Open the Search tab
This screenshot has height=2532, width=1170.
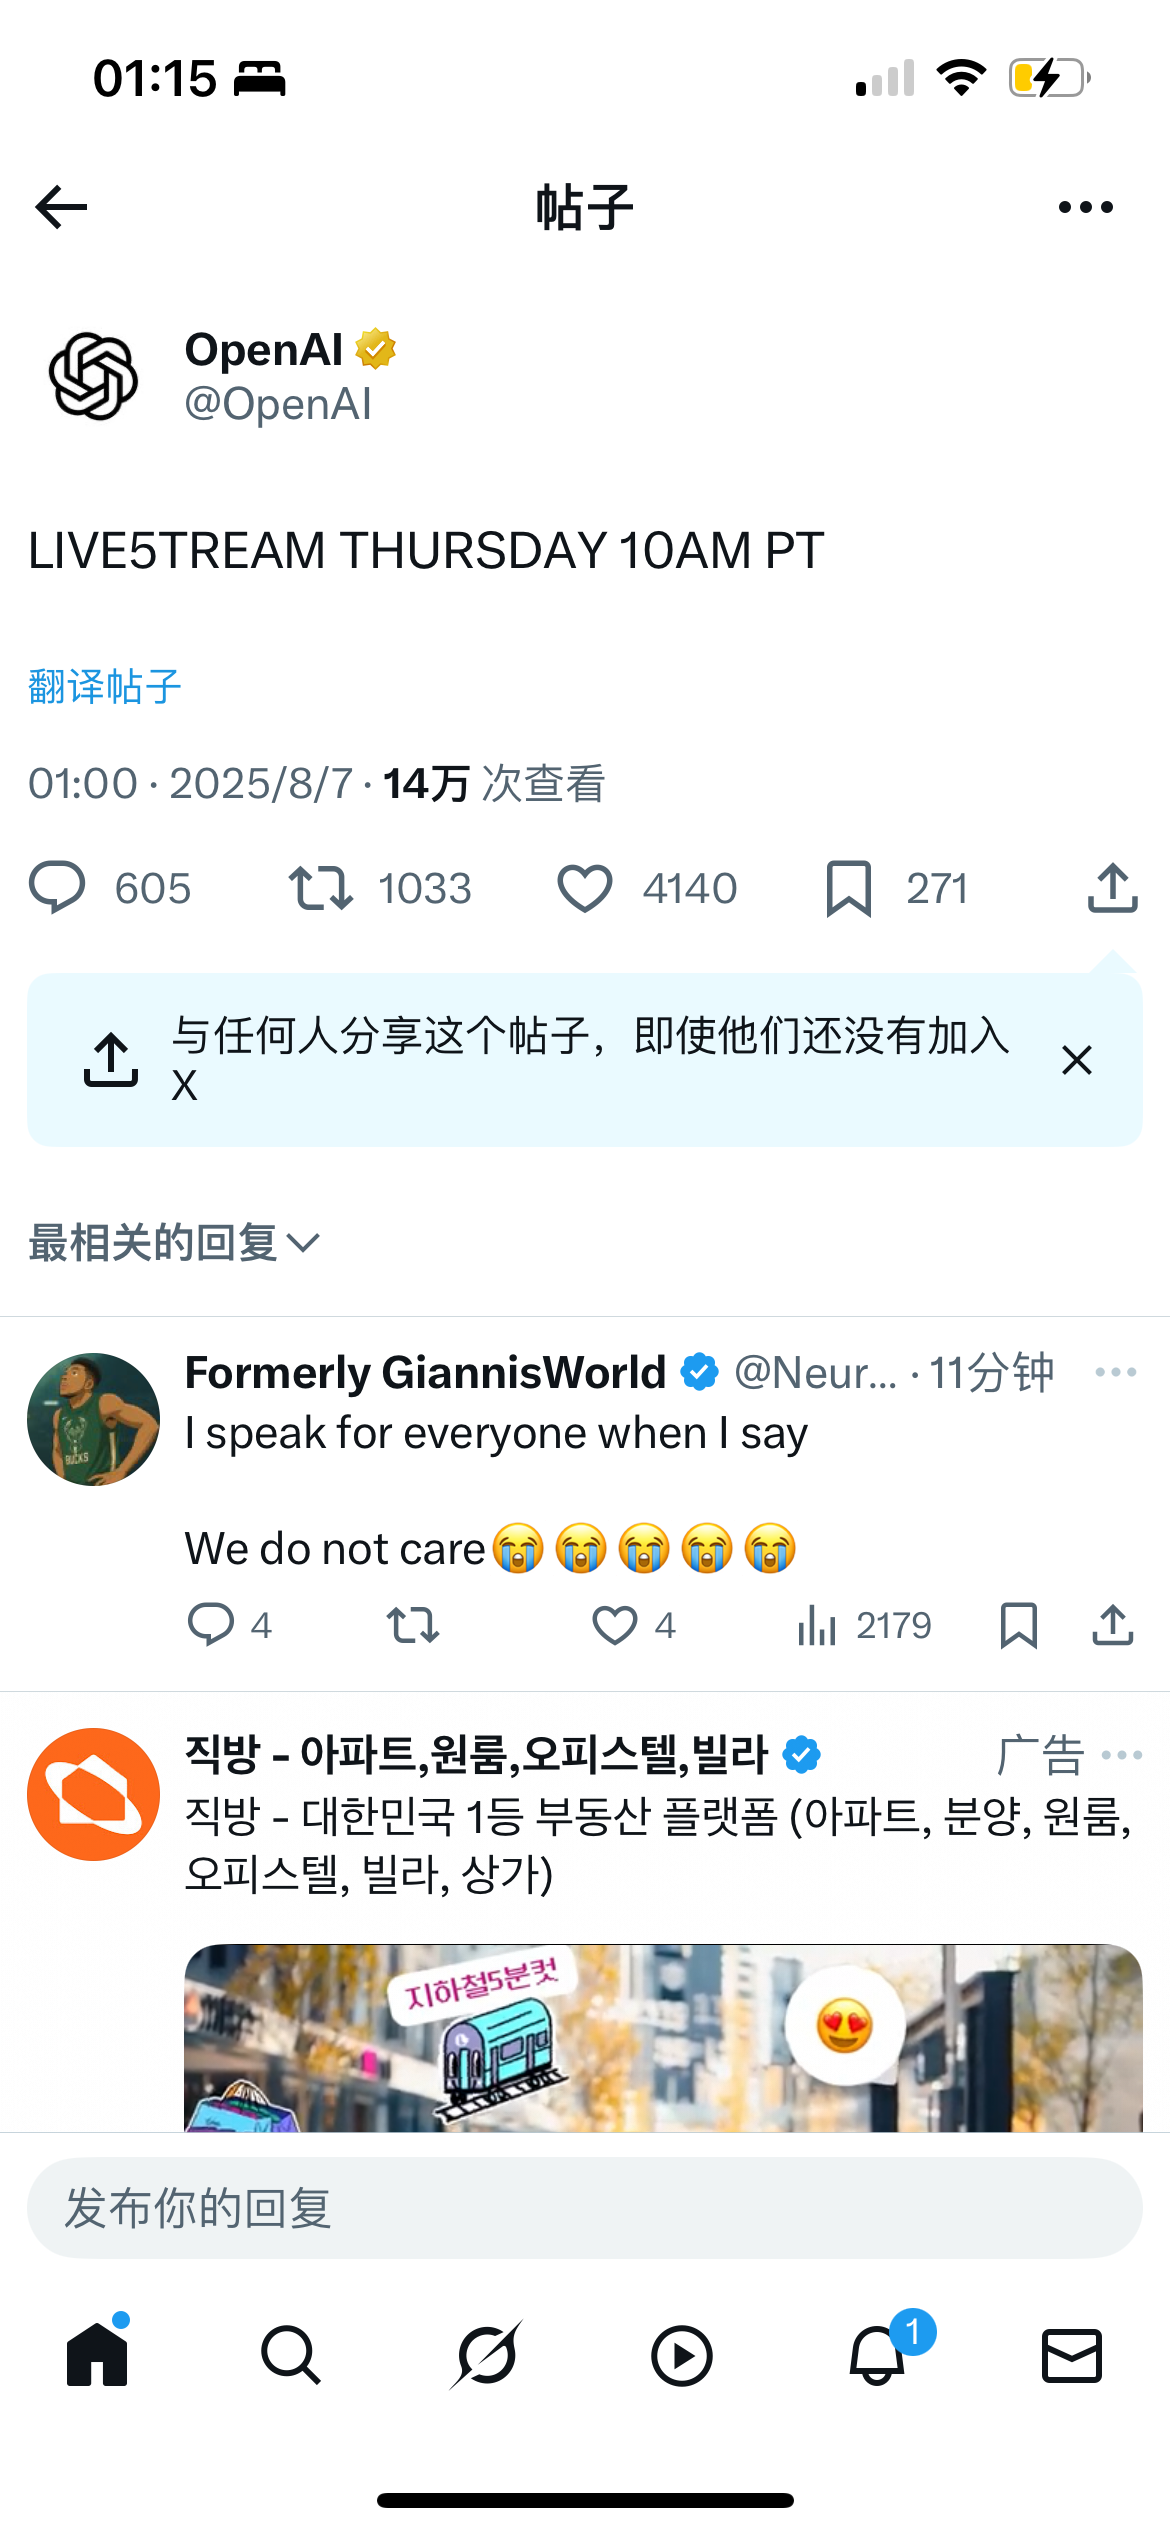[291, 2355]
